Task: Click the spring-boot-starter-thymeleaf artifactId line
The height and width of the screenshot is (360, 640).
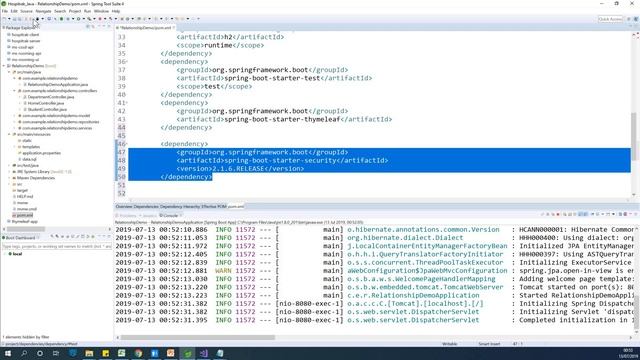Action: point(284,119)
